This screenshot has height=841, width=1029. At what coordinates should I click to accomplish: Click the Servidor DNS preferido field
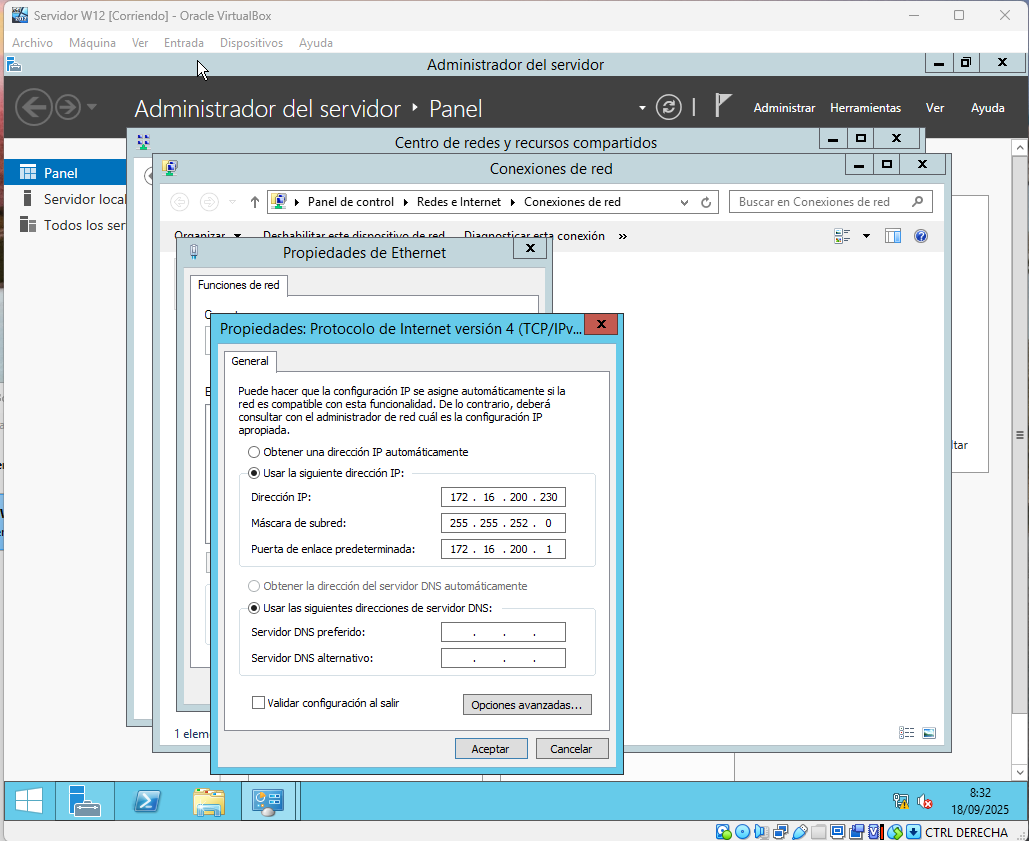pyautogui.click(x=503, y=632)
